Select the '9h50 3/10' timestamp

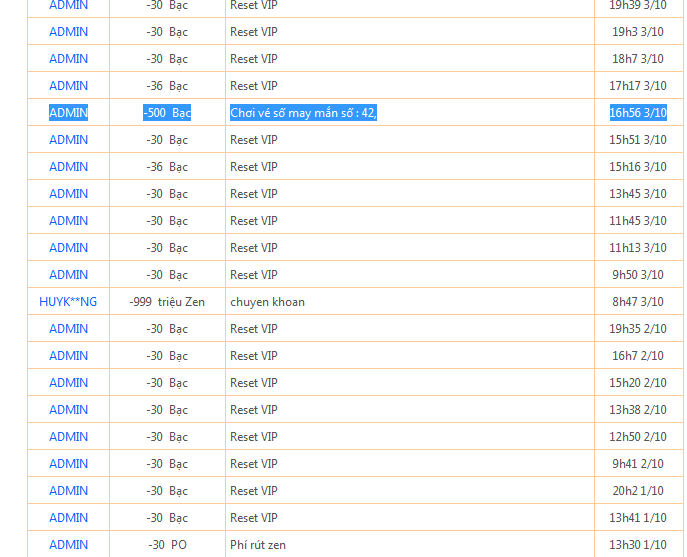click(x=638, y=275)
